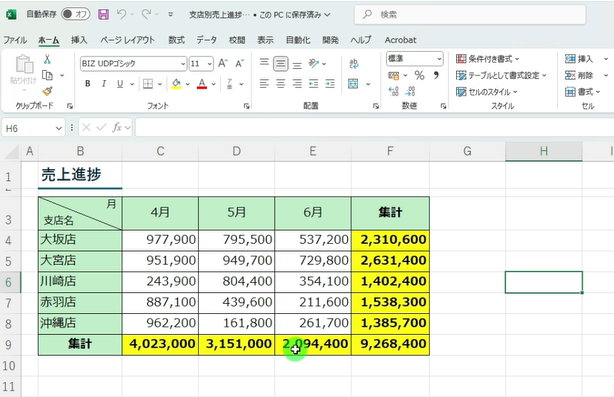Click into the formula bar input
The width and height of the screenshot is (614, 397).
coord(374,128)
